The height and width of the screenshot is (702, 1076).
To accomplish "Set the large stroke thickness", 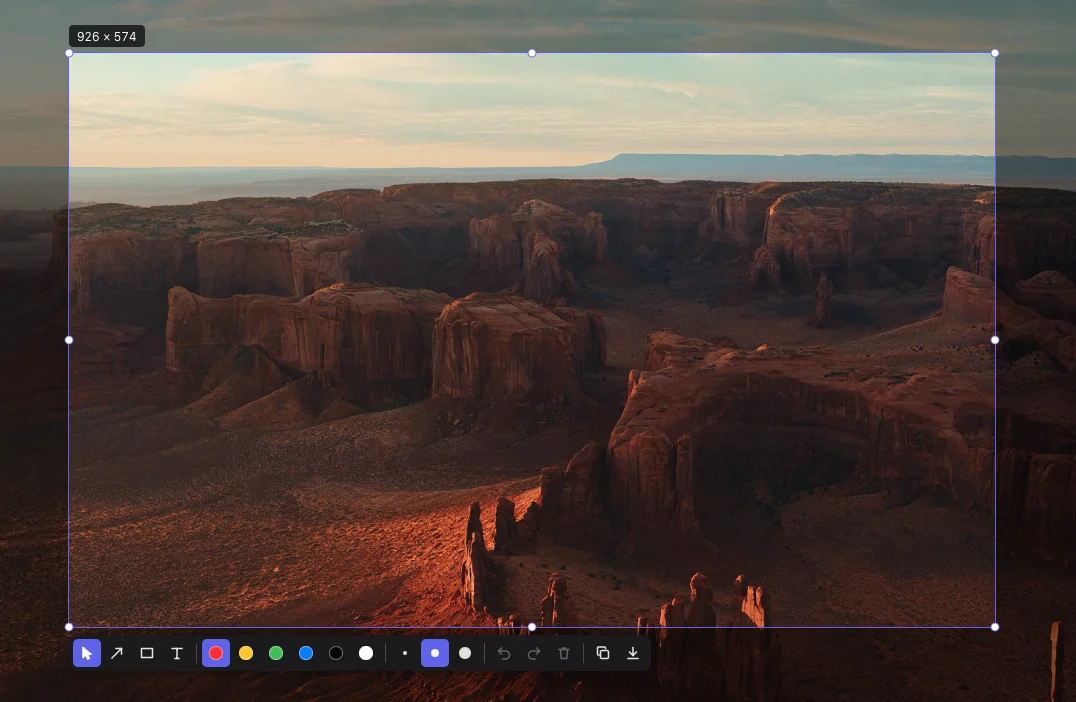I will pos(465,653).
